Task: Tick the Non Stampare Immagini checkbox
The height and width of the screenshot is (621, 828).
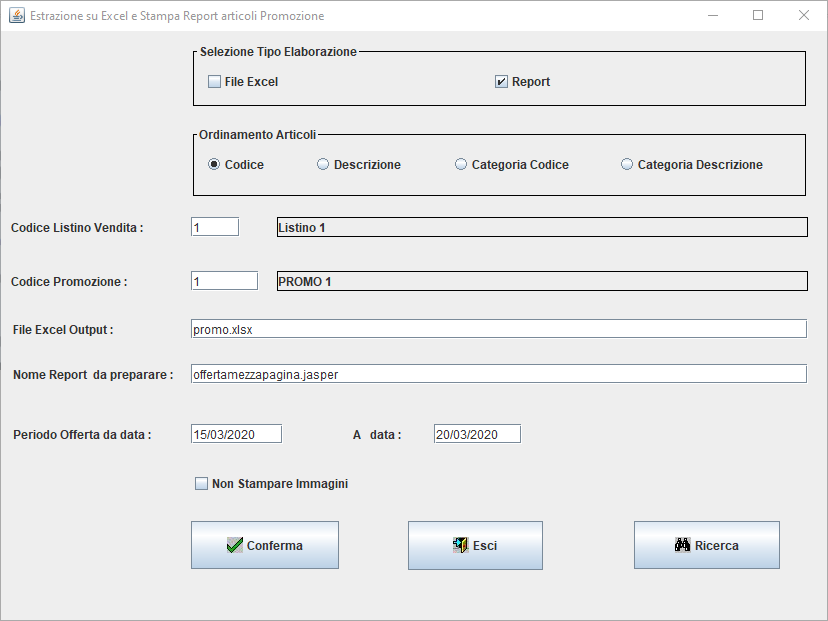Action: [x=201, y=484]
